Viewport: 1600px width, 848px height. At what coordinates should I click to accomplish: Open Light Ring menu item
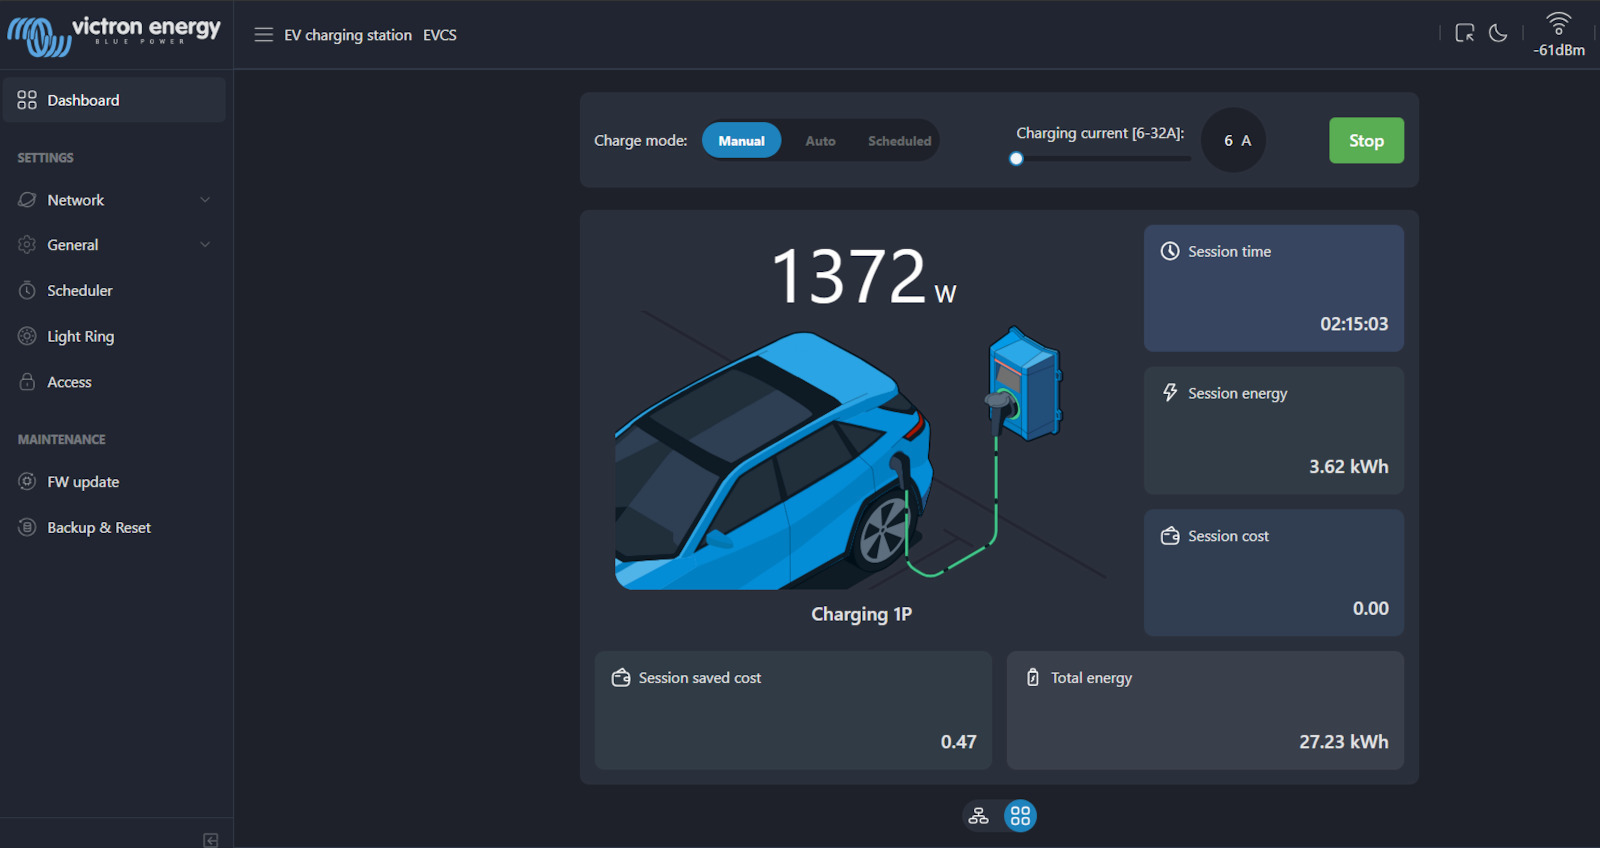coord(114,336)
